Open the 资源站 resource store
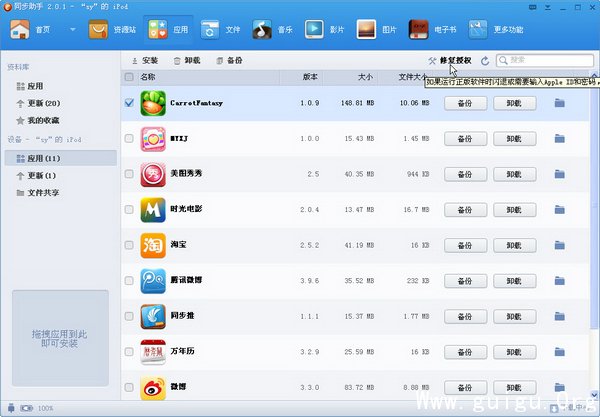 pos(112,29)
